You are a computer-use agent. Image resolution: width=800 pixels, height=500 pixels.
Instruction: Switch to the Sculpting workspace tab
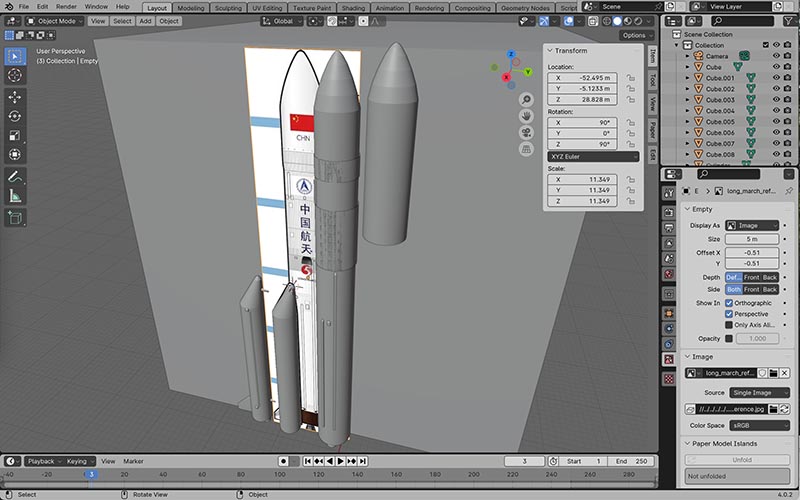[228, 7]
